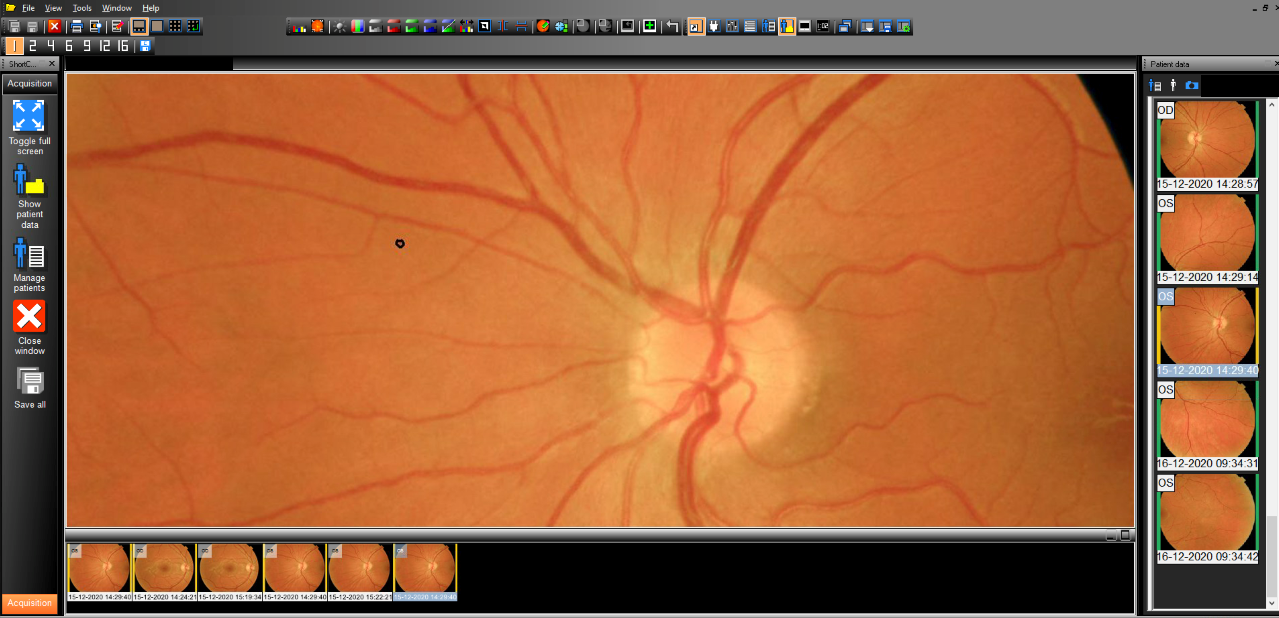1279x618 pixels.
Task: Select the 16-image grid layout
Action: coord(122,46)
